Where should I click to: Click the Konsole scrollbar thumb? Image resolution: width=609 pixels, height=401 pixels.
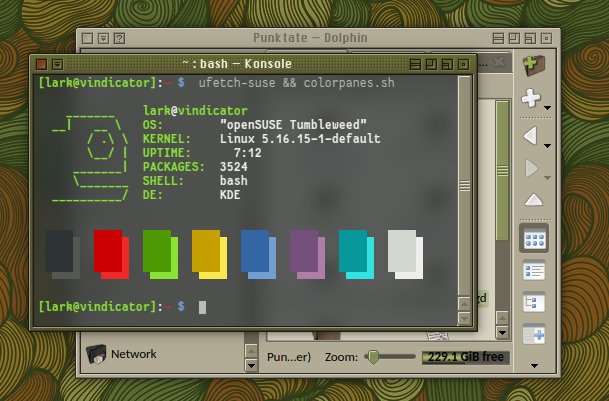pos(465,186)
